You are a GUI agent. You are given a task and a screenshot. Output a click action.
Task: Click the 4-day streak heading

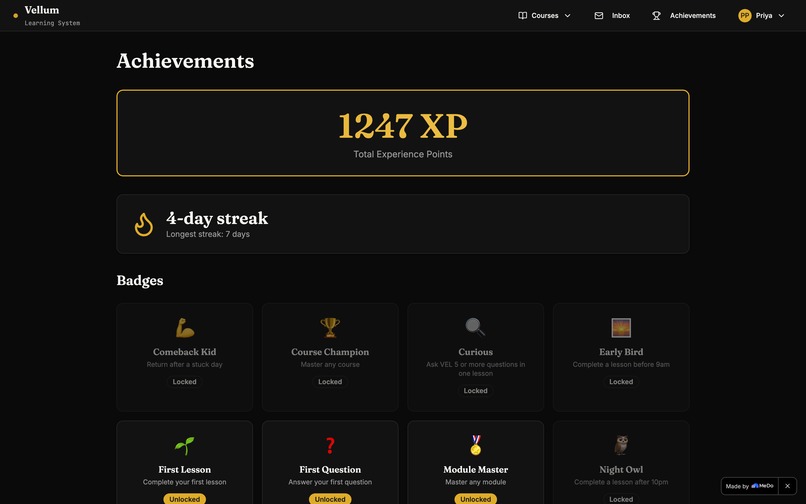tap(217, 218)
